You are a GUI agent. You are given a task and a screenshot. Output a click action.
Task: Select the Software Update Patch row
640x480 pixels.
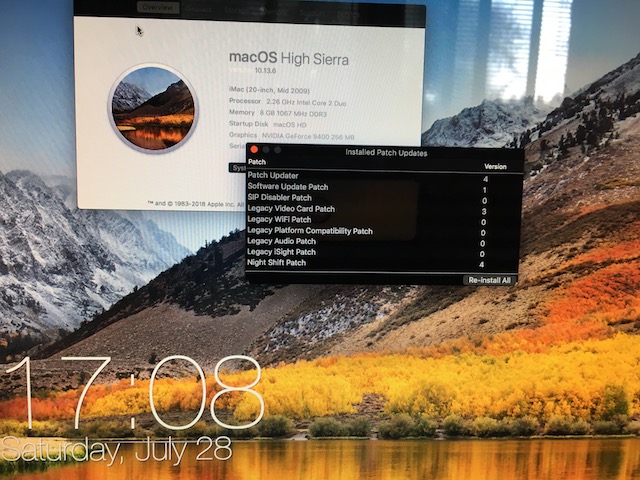click(x=383, y=187)
